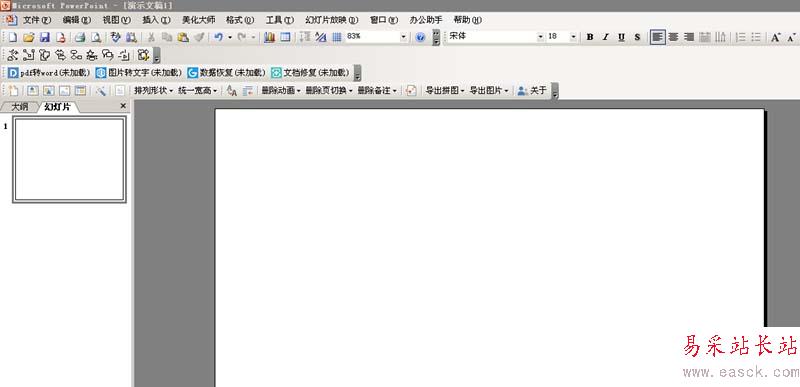Switch to the 大纲 outline tab
Viewport: 800px width, 387px height.
point(19,107)
